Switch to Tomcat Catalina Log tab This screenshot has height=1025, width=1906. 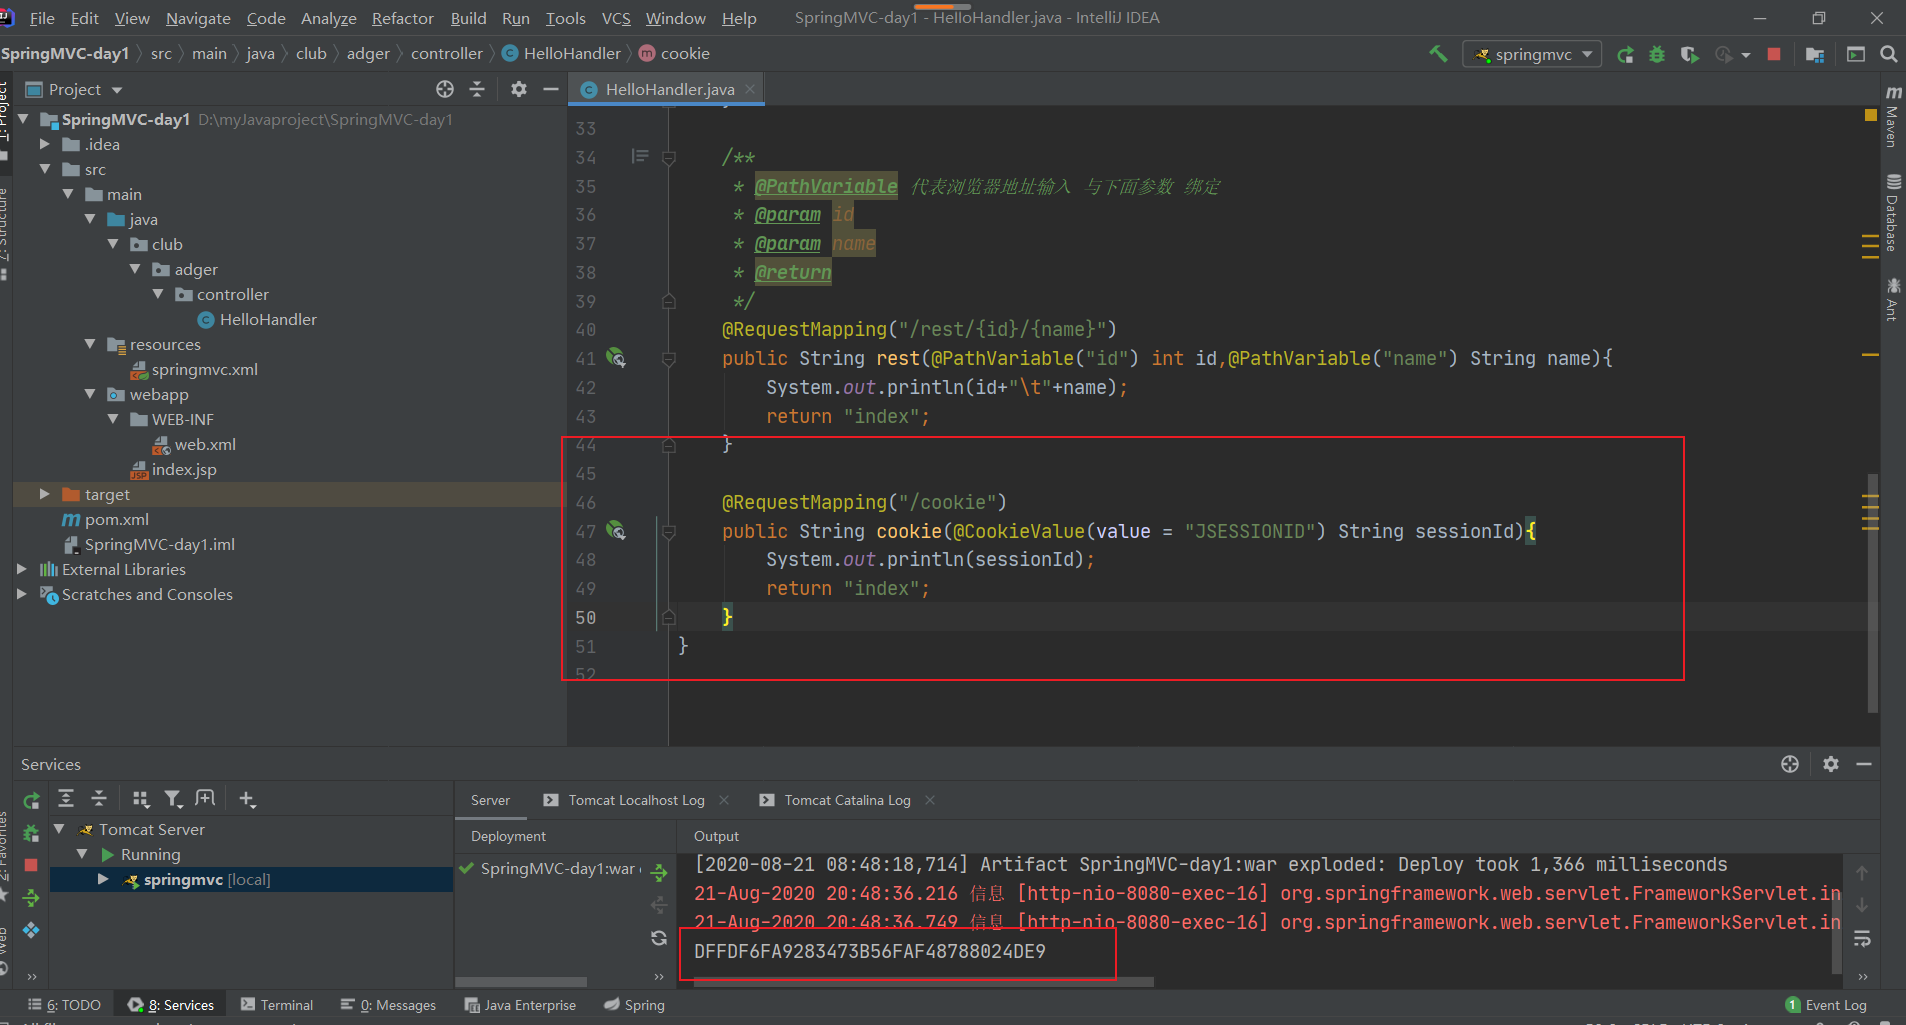click(847, 800)
